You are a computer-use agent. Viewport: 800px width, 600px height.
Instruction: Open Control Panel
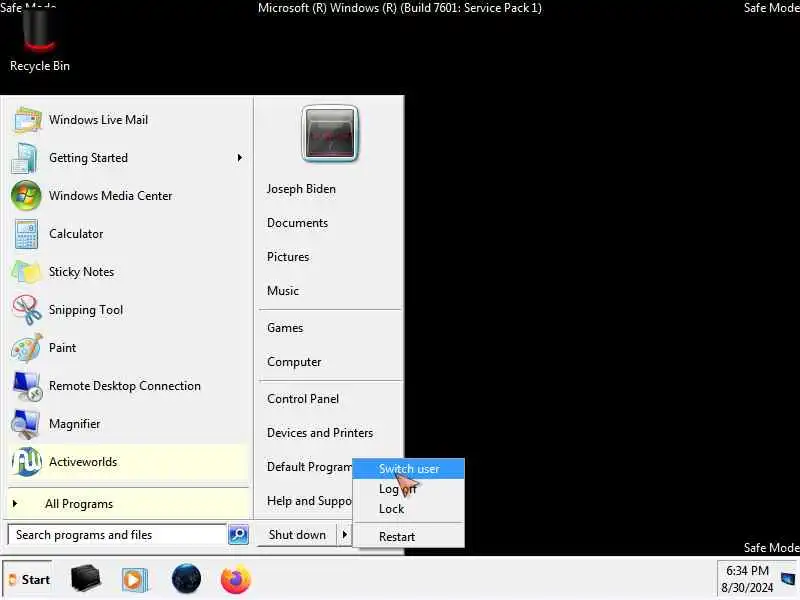303,399
